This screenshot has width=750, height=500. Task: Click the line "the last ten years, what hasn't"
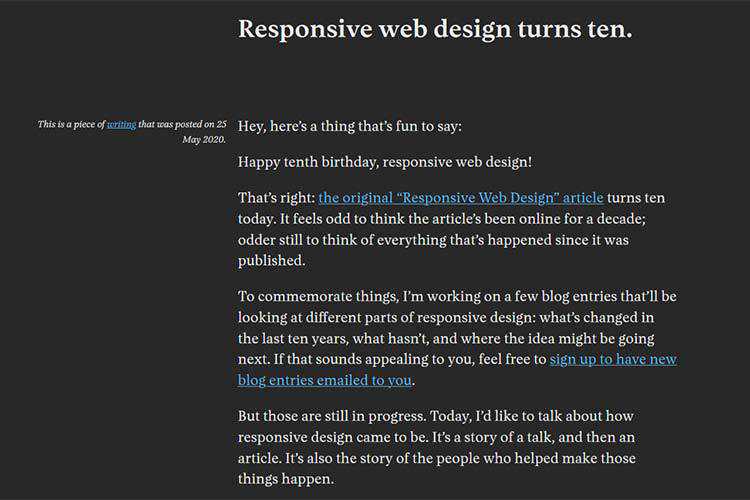[445, 339]
